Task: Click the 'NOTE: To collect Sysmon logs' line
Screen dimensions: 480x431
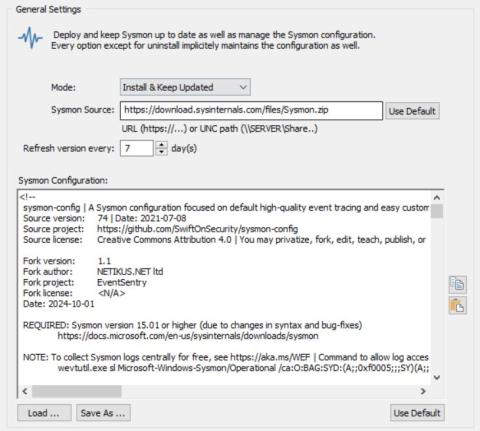Action: coord(226,357)
